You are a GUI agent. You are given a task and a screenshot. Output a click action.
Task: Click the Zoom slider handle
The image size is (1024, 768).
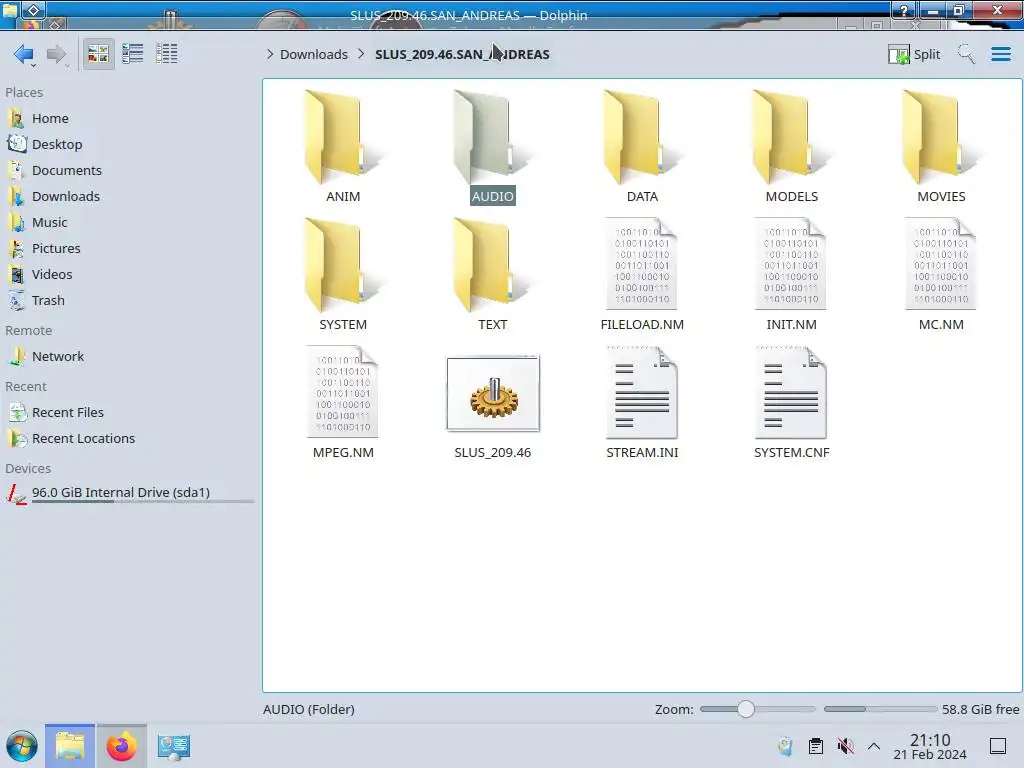point(745,709)
